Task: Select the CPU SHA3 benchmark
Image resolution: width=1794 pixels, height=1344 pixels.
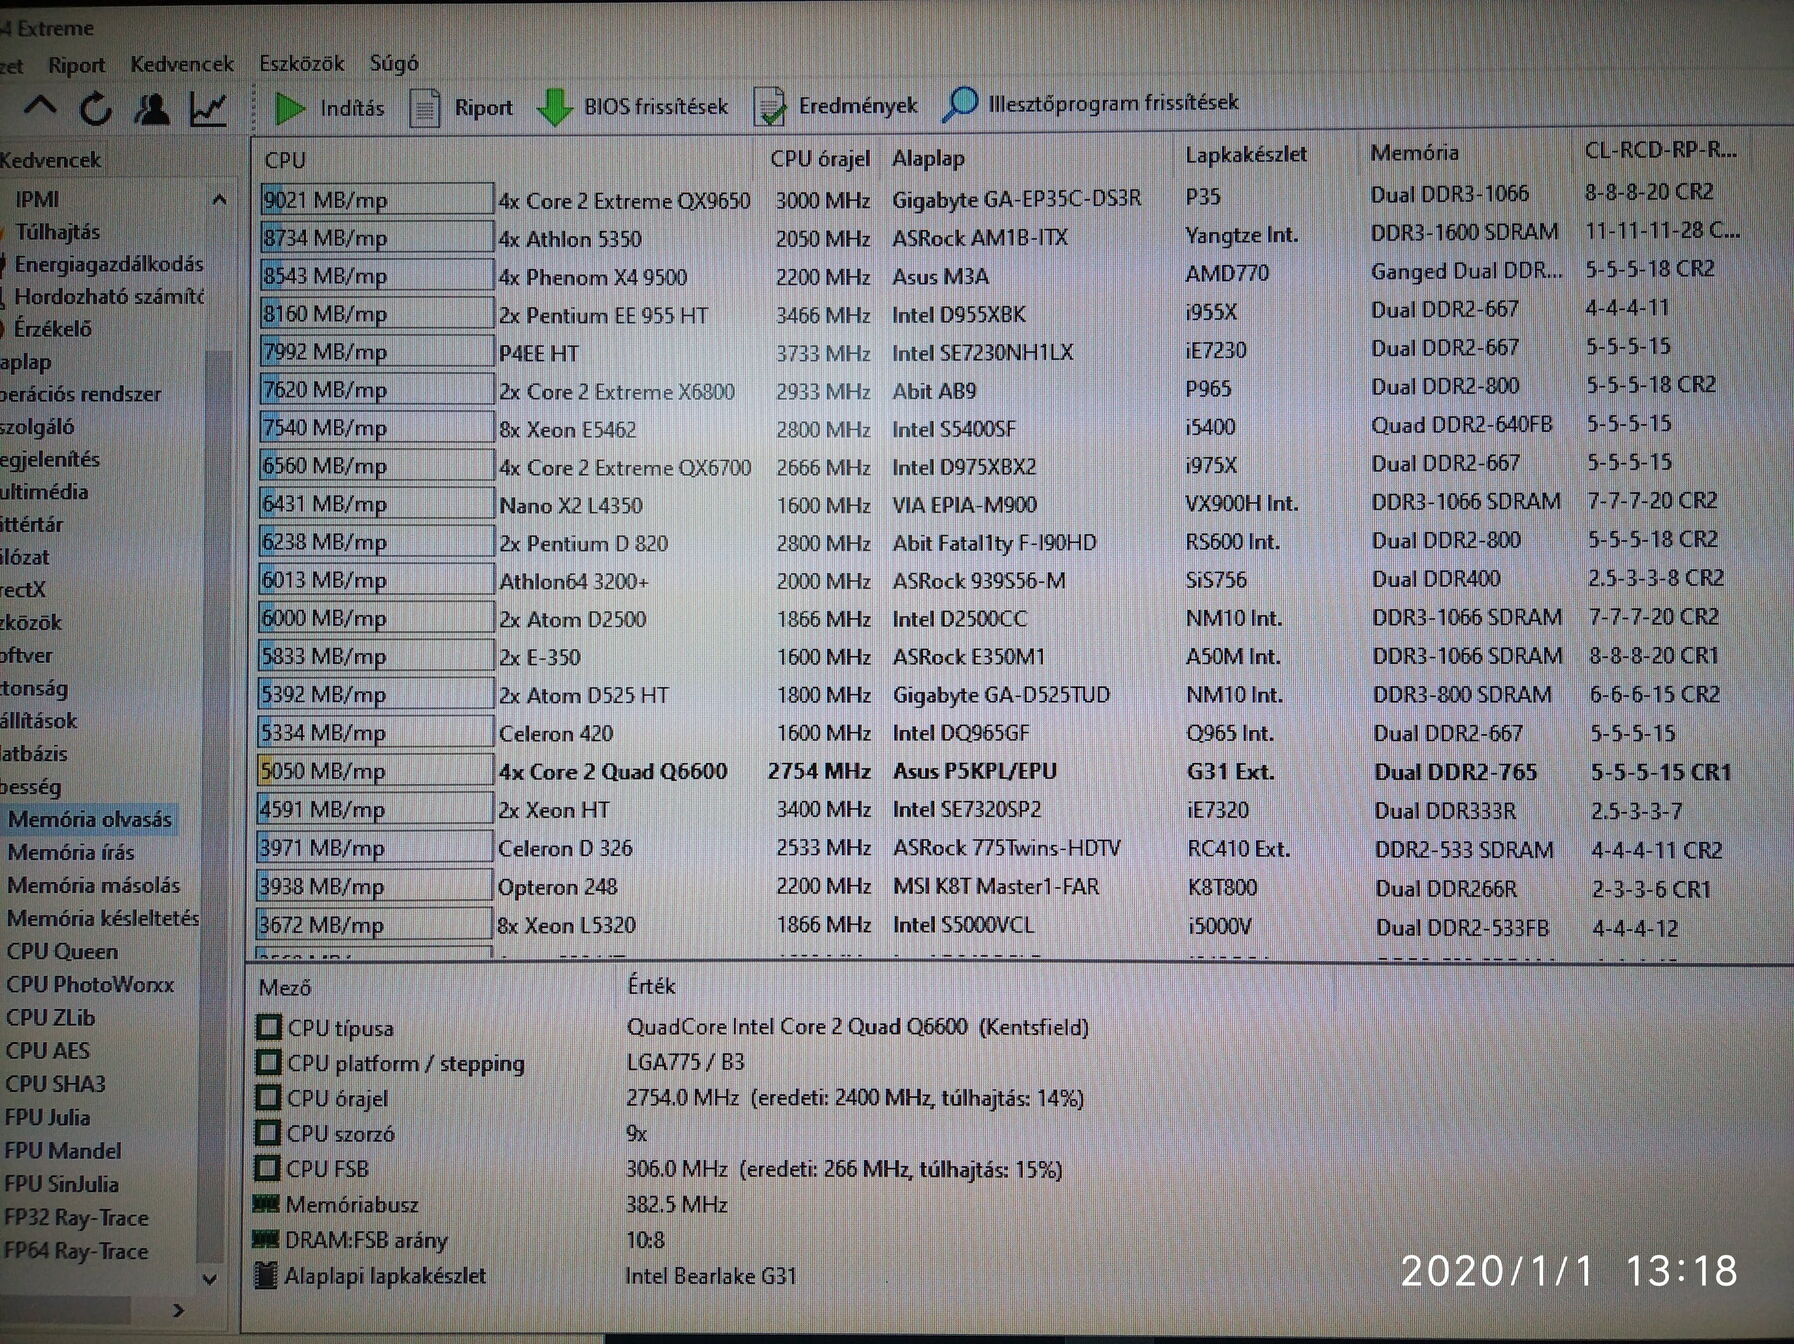Action: pos(55,1083)
